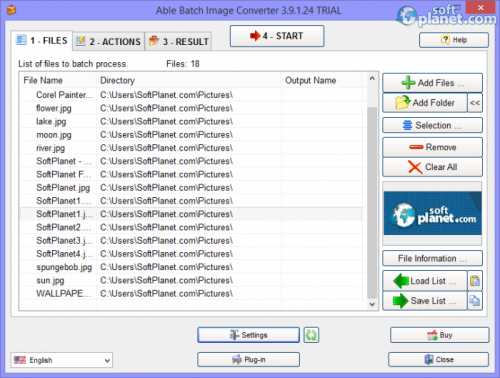Click the file list scroll up arrow
The image size is (500, 378).
click(x=372, y=79)
